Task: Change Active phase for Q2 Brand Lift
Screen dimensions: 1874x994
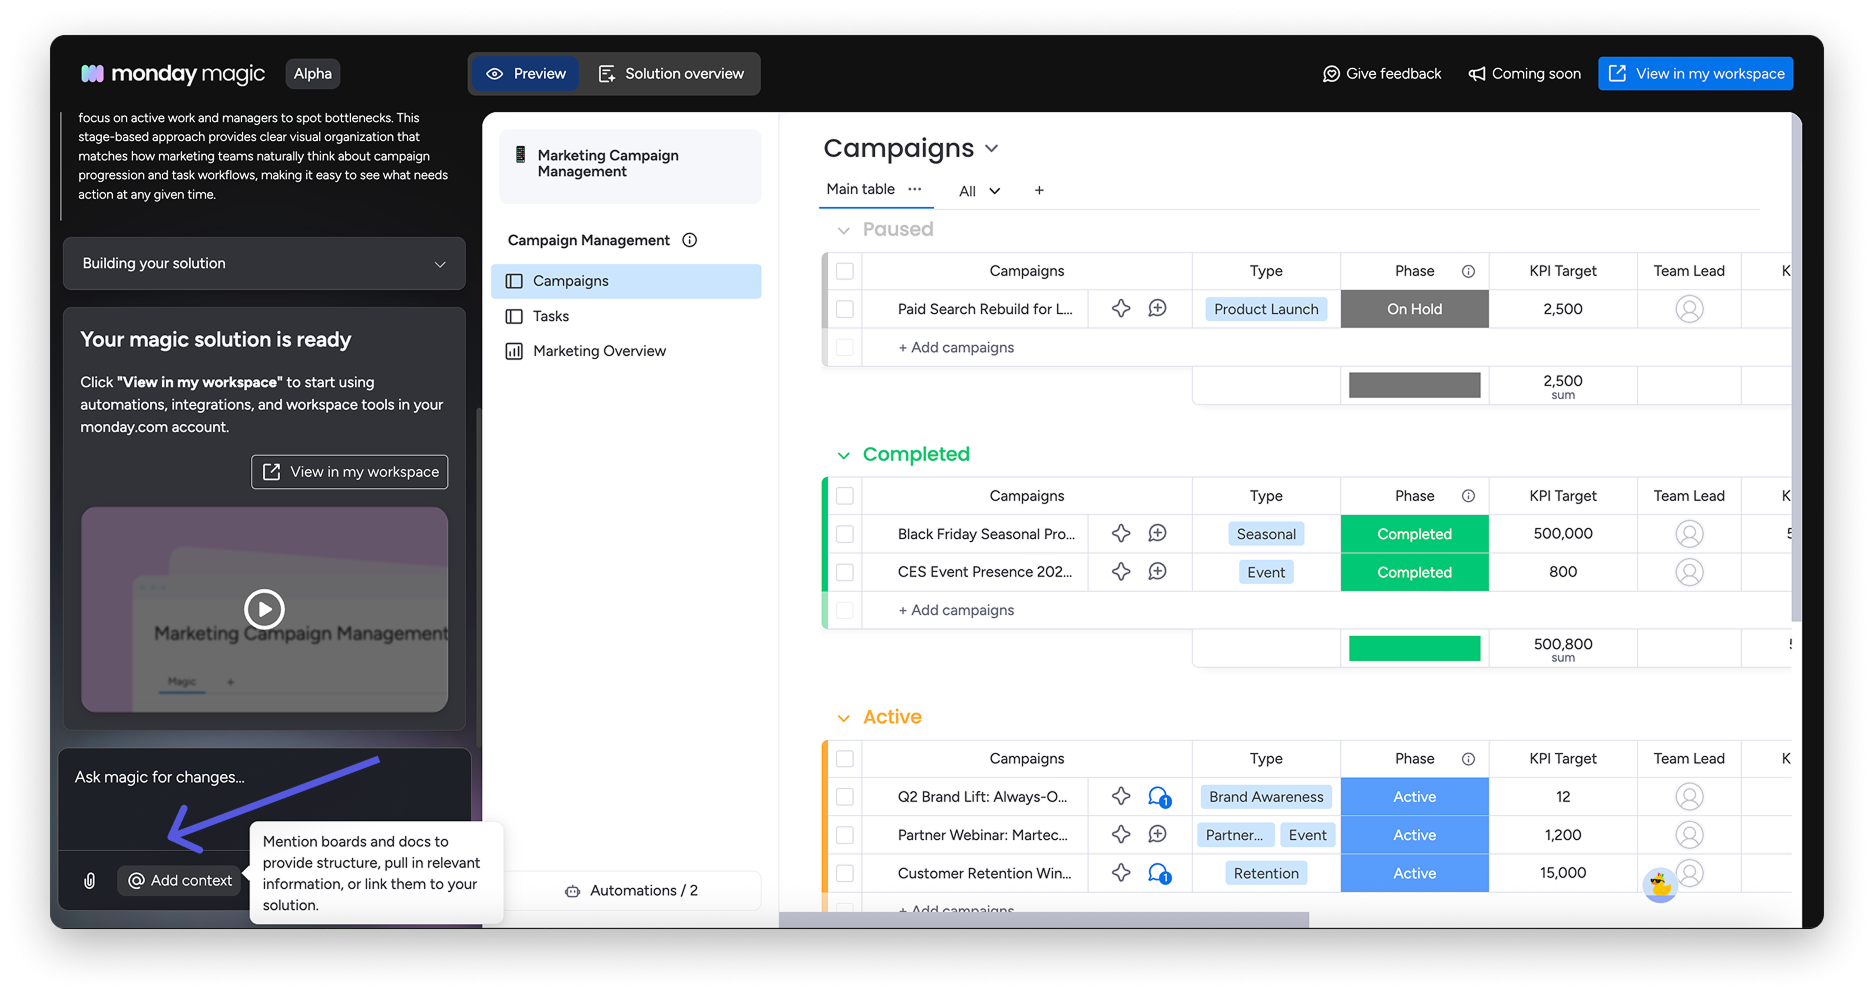Action: (1414, 797)
